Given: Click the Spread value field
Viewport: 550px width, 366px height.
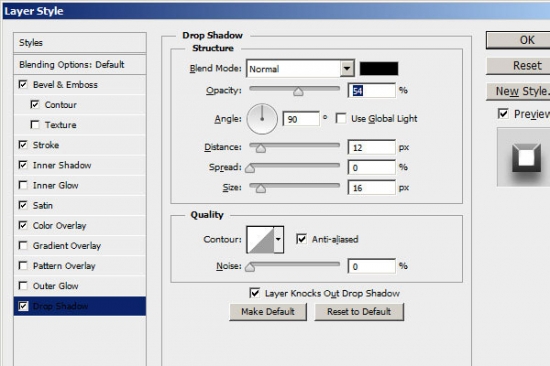Looking at the screenshot, I should [372, 167].
